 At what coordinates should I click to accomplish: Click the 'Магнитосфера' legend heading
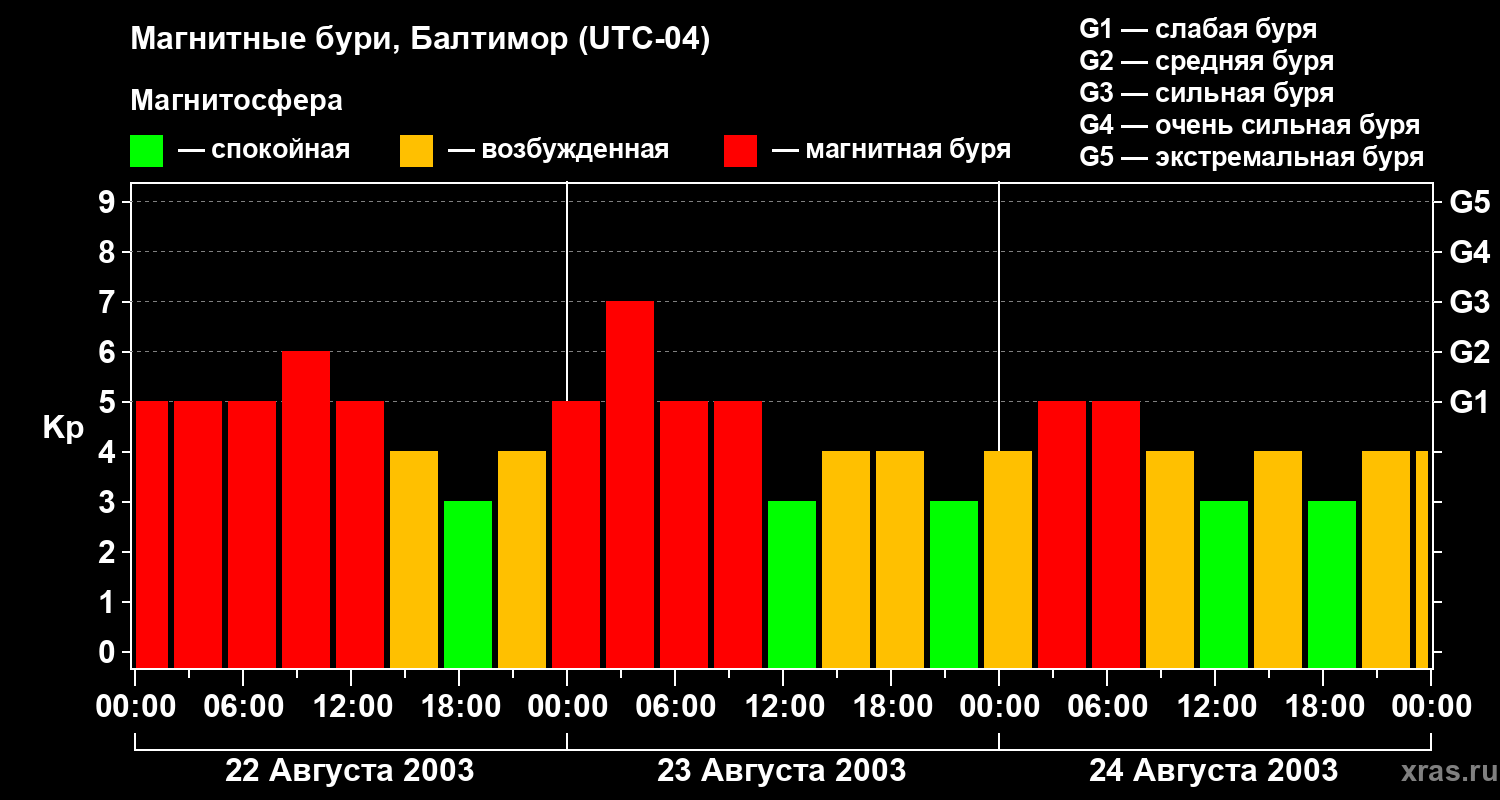[x=236, y=101]
